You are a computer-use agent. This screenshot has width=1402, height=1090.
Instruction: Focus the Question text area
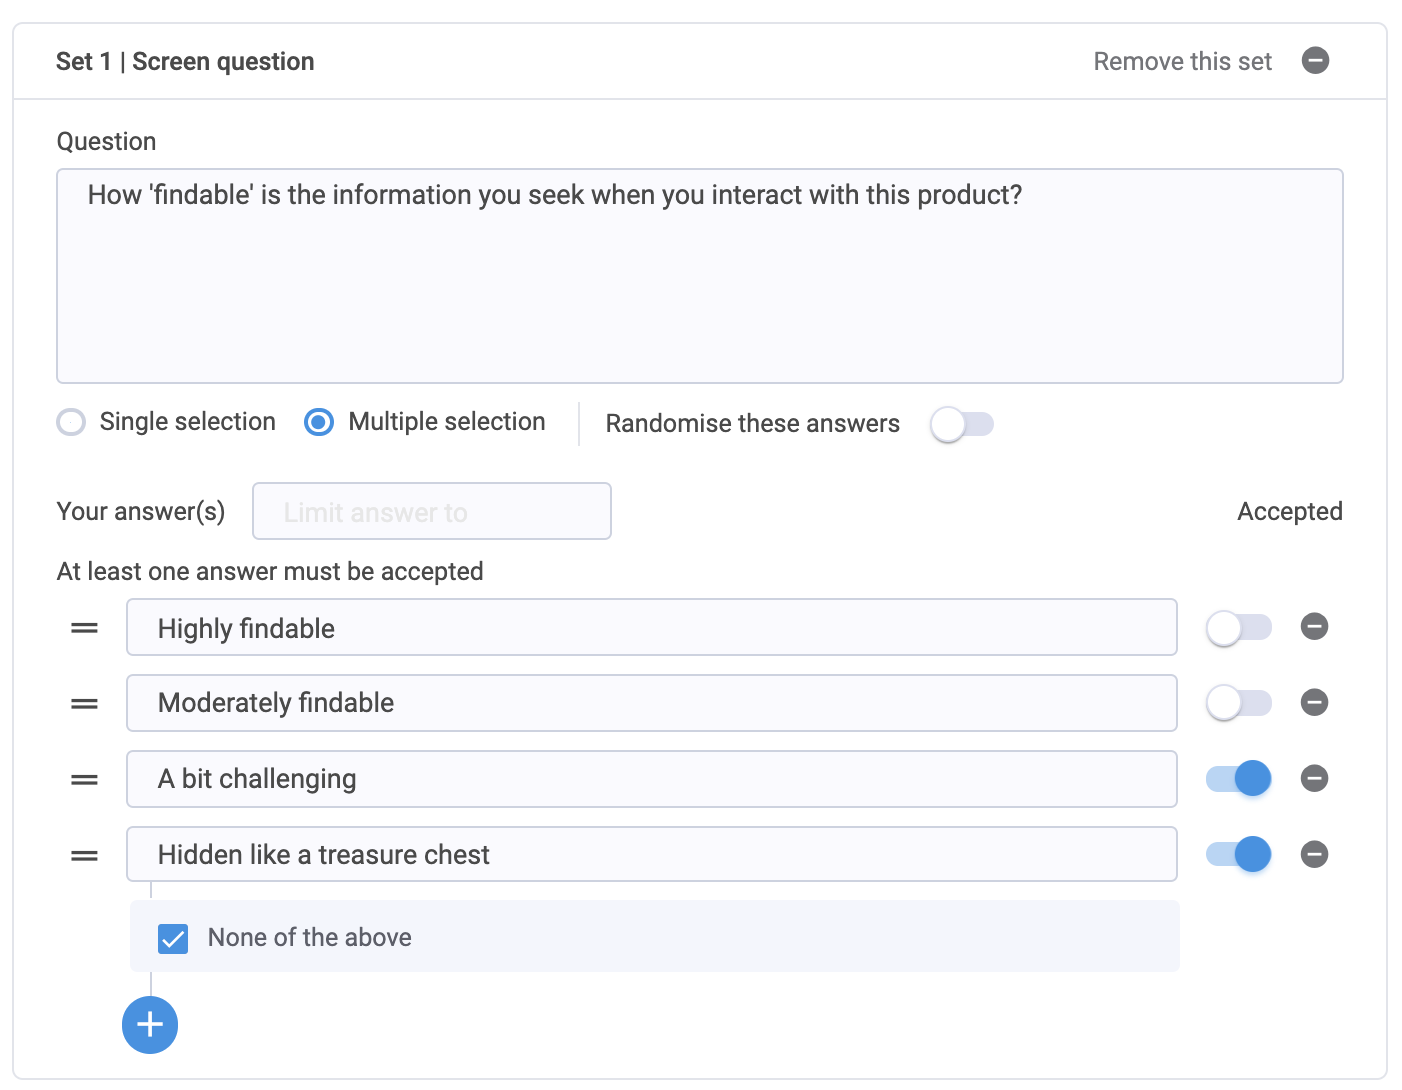[700, 276]
